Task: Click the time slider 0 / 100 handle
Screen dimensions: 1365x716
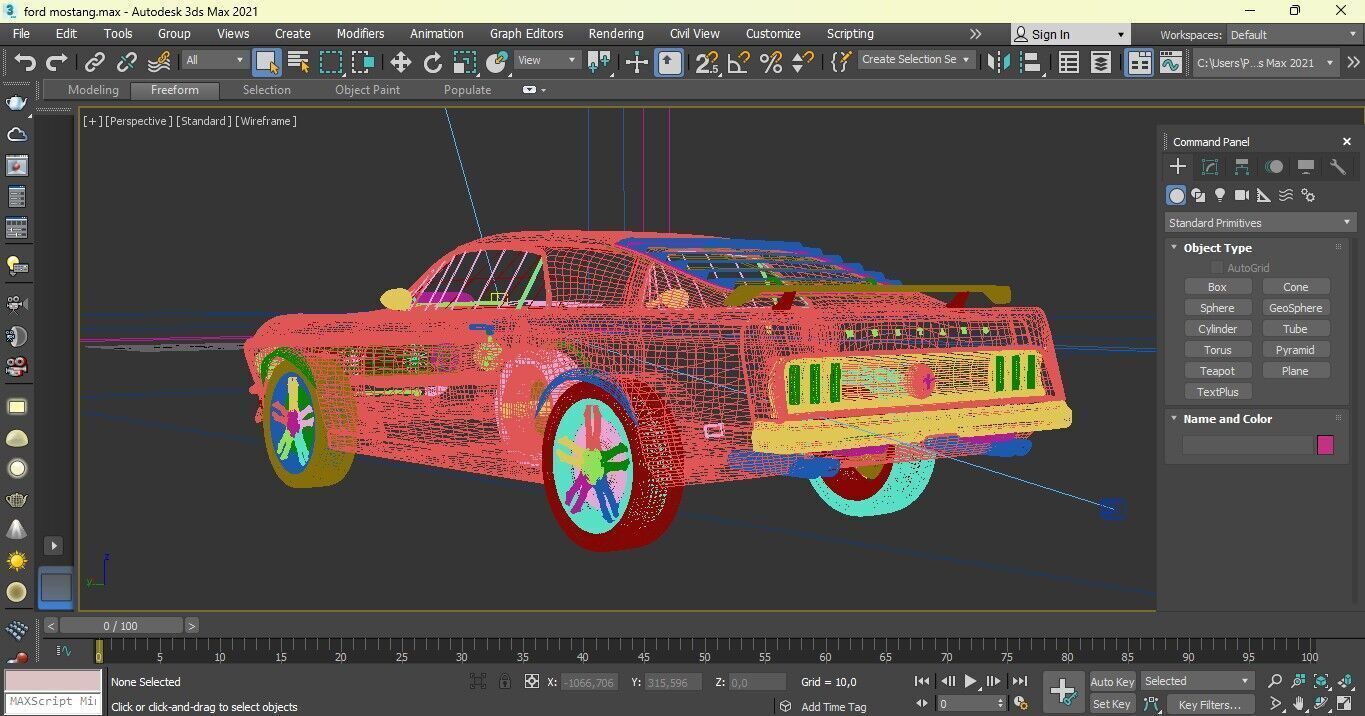Action: tap(121, 626)
